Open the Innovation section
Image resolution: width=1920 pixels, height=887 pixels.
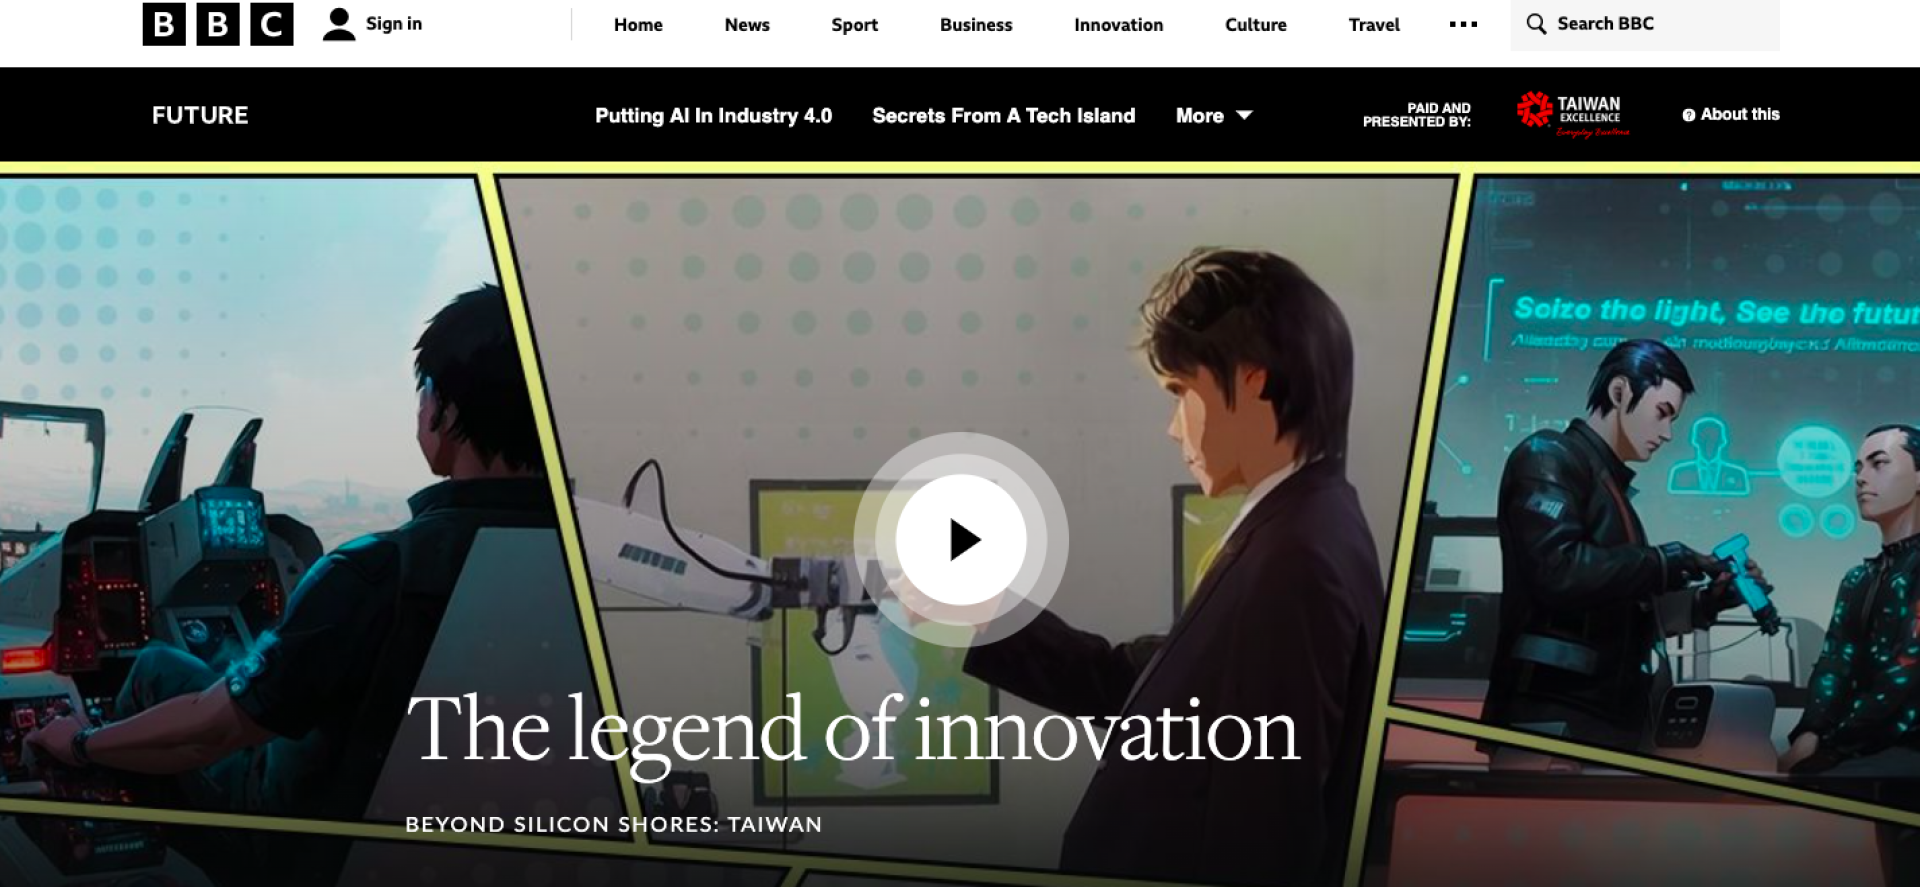(1118, 25)
